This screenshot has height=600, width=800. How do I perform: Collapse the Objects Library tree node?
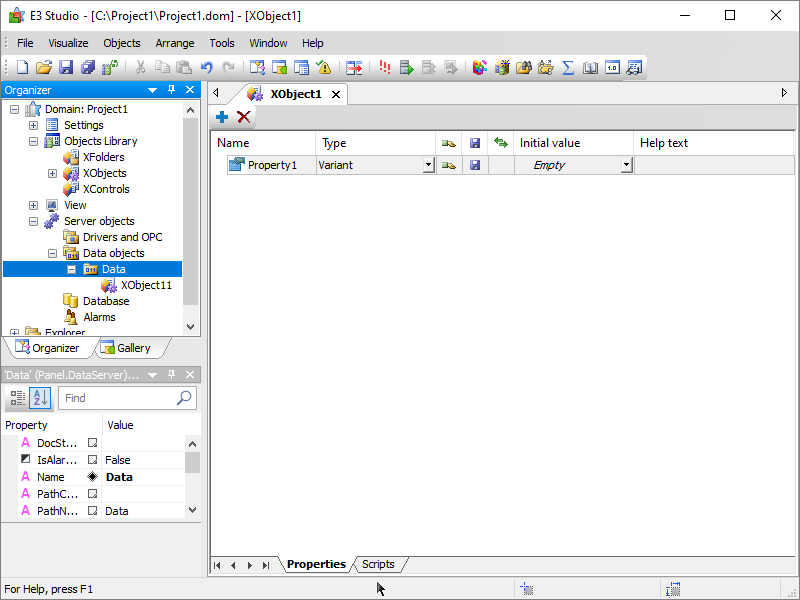(33, 141)
